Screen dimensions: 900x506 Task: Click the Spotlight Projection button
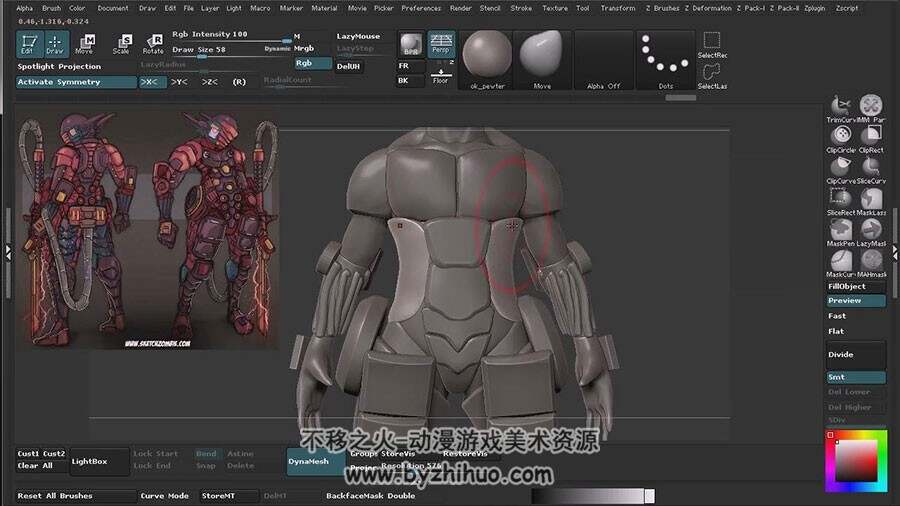pyautogui.click(x=59, y=67)
